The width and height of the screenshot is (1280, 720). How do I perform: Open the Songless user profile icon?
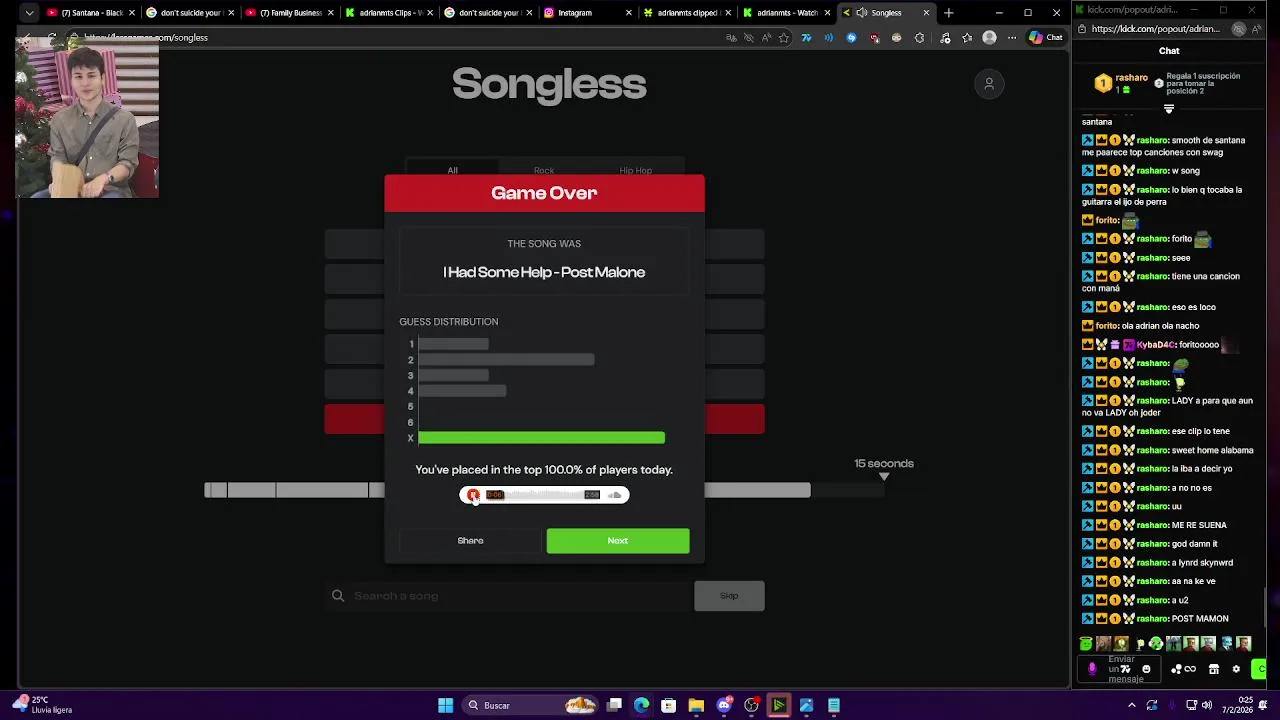pyautogui.click(x=989, y=84)
